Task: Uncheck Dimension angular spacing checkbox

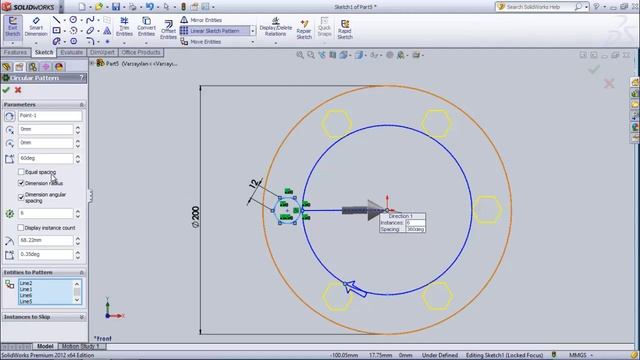Action: click(x=21, y=197)
